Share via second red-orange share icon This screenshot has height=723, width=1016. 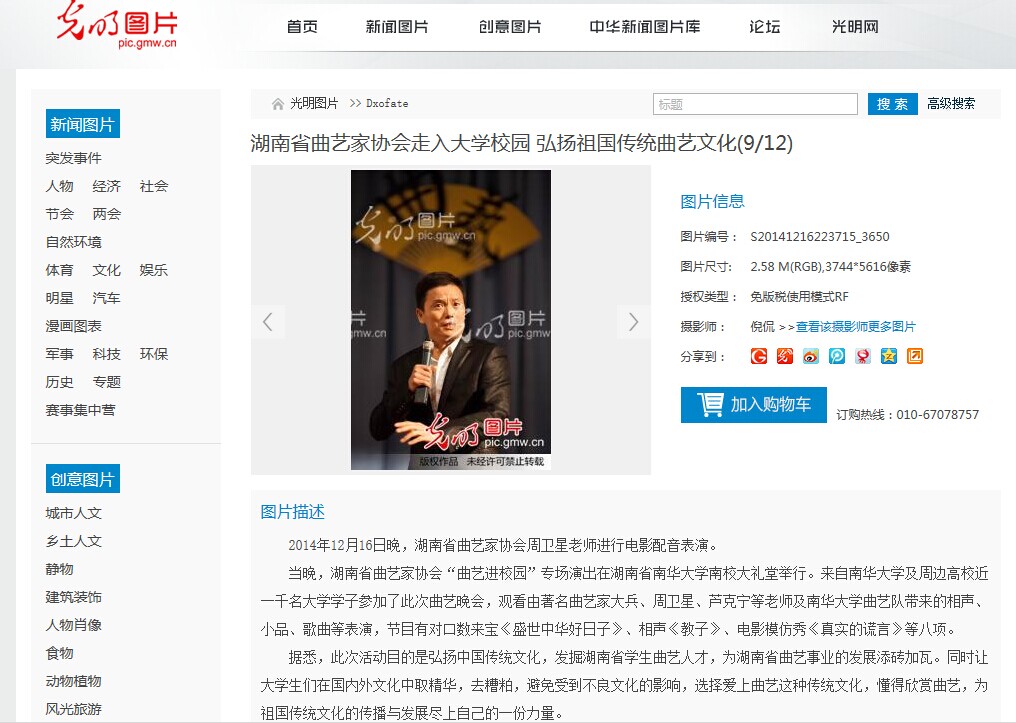click(x=785, y=356)
